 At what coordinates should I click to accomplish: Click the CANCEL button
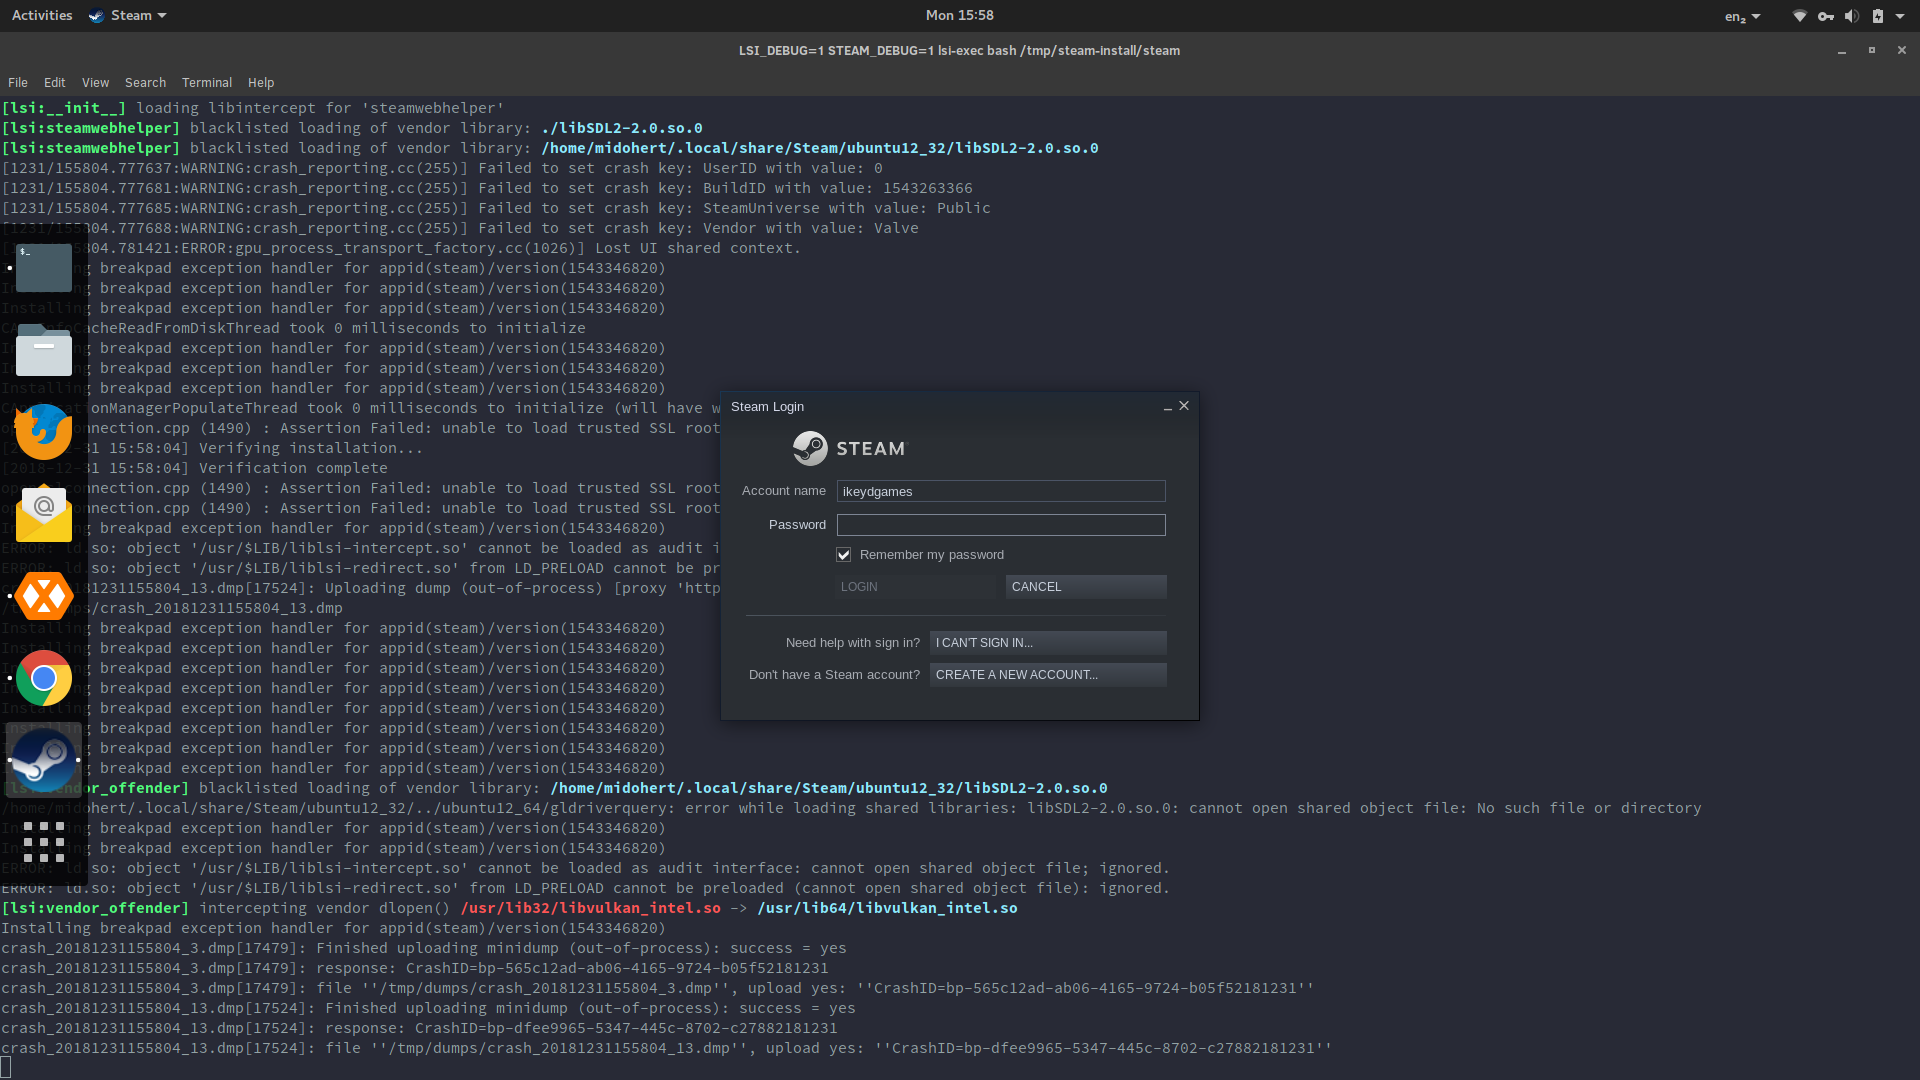point(1086,587)
